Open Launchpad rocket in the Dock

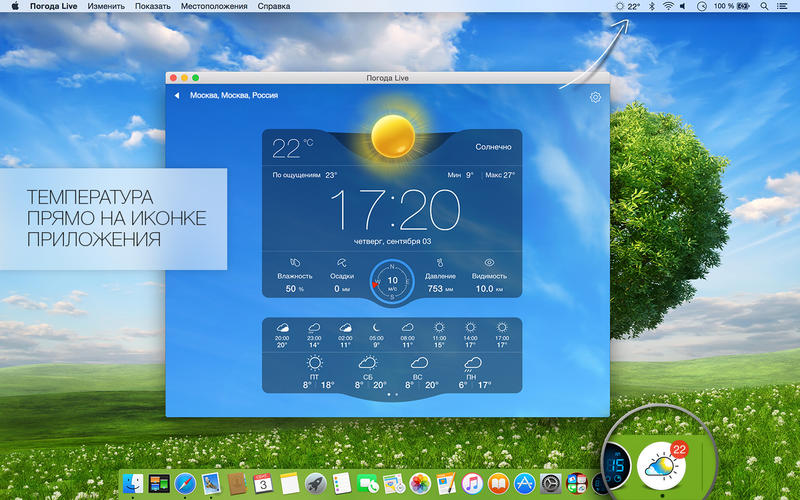[x=315, y=483]
